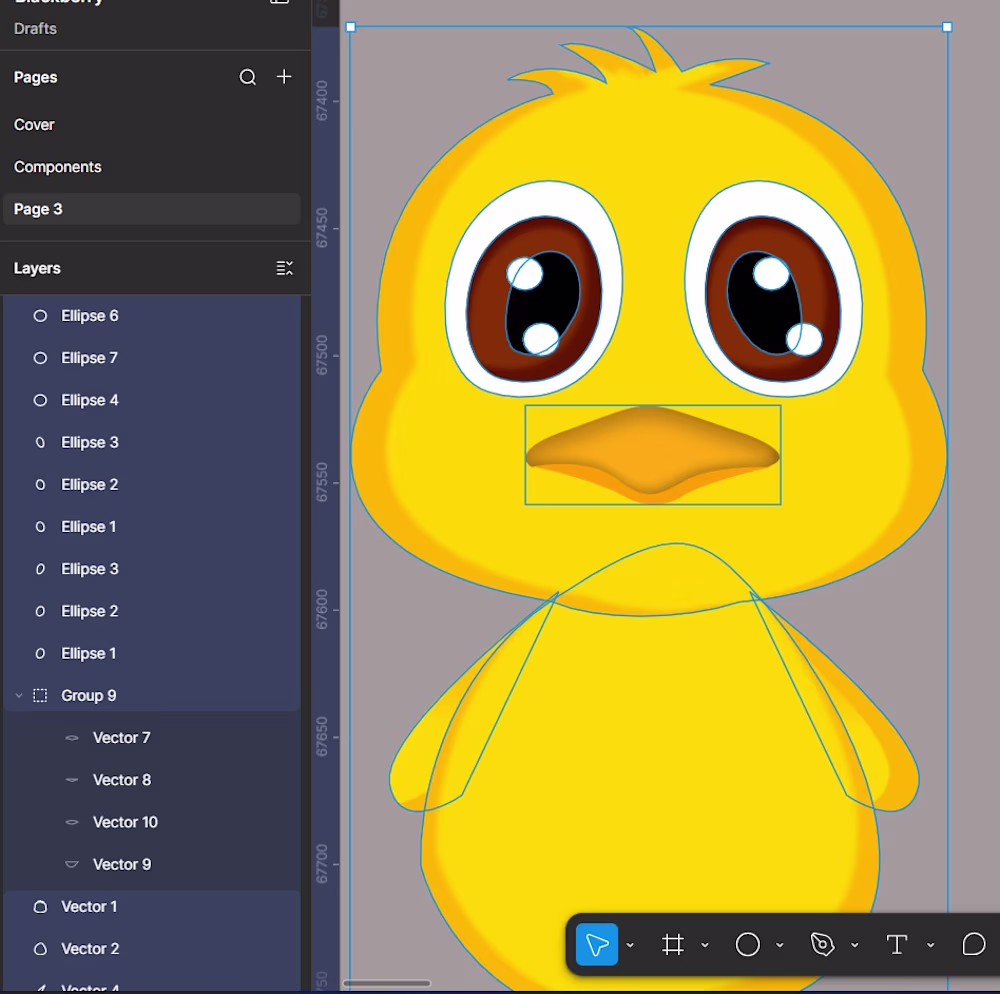The width and height of the screenshot is (1000, 994).
Task: Open shape tools dropdown arrow
Action: pyautogui.click(x=779, y=945)
